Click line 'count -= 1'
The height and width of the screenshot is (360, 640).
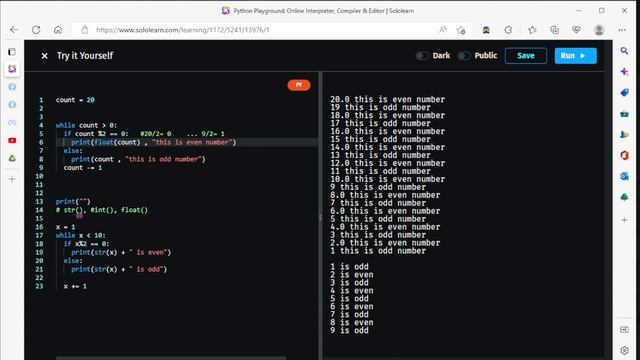click(83, 168)
